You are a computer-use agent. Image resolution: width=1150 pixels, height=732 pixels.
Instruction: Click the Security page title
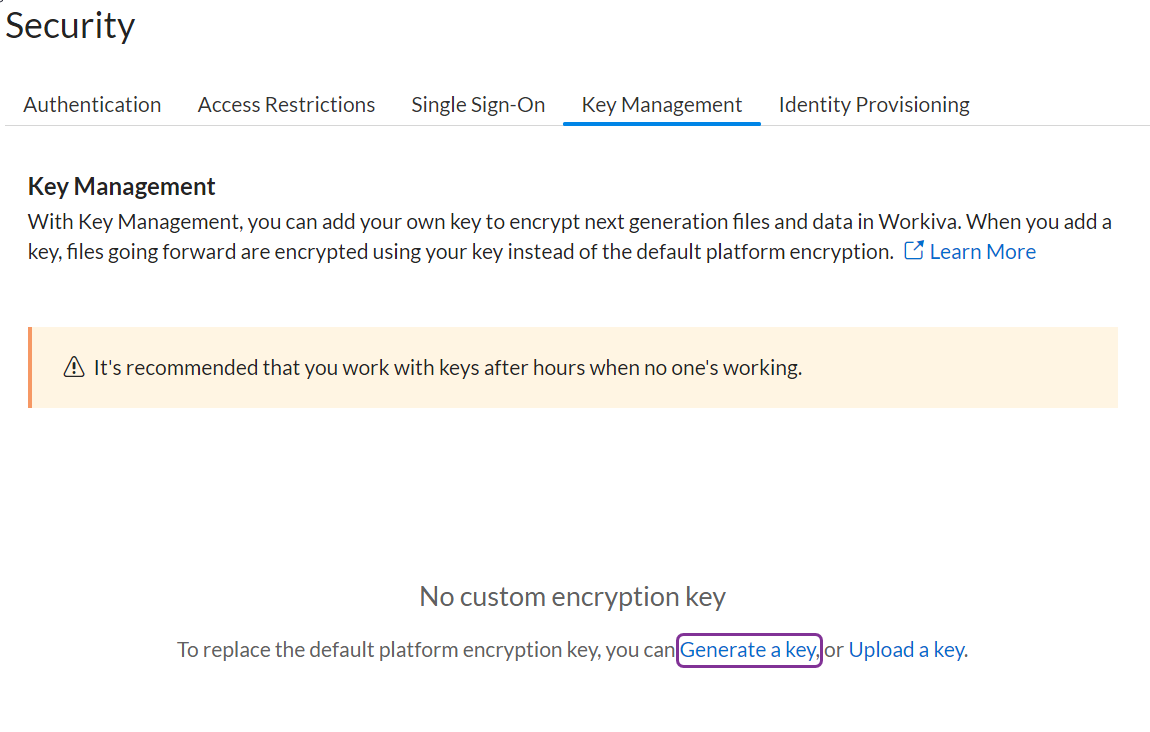pos(70,26)
